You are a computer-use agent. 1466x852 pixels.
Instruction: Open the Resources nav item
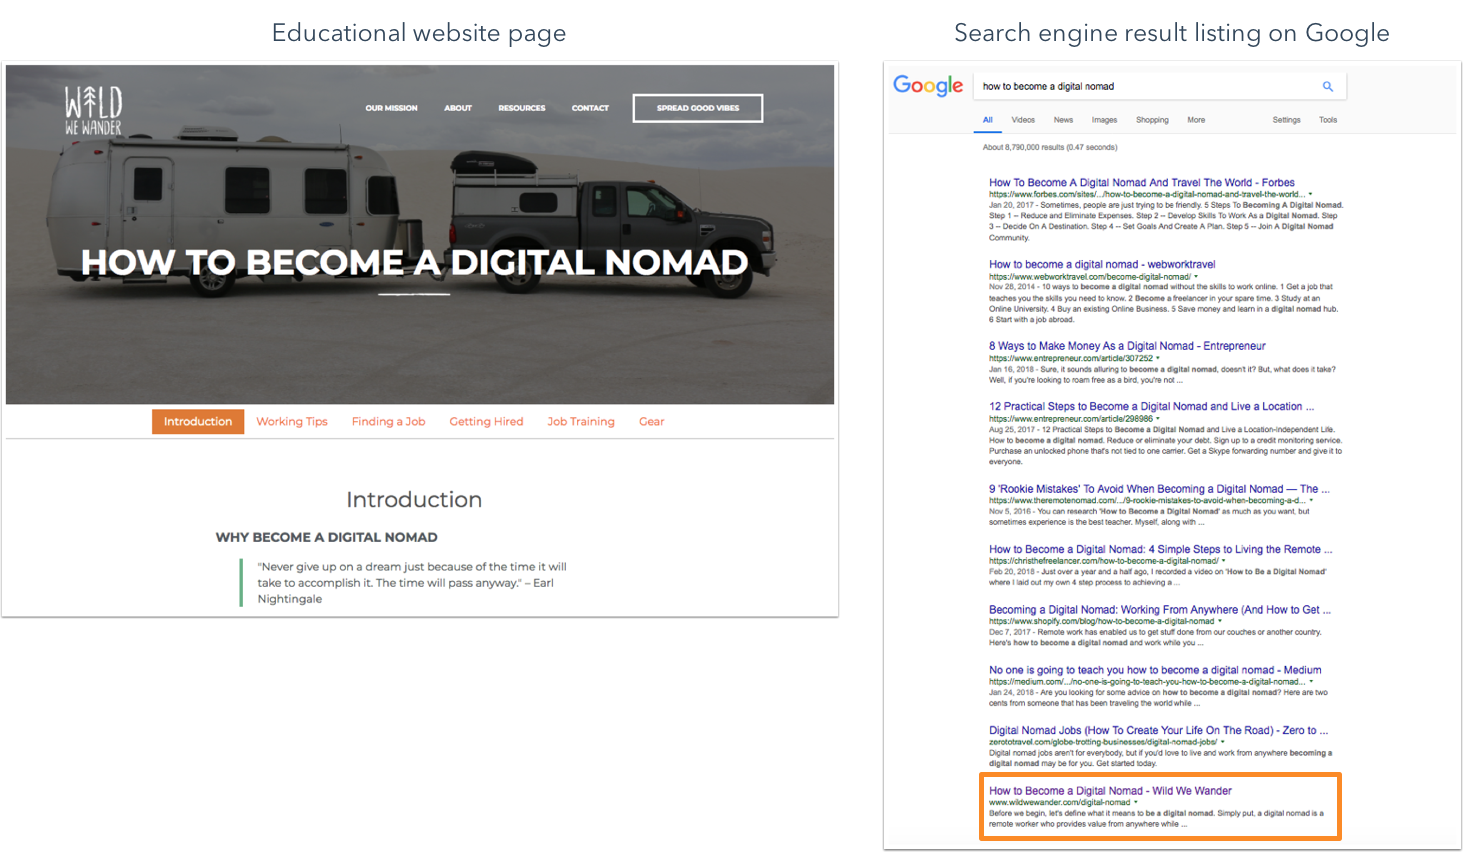point(522,108)
